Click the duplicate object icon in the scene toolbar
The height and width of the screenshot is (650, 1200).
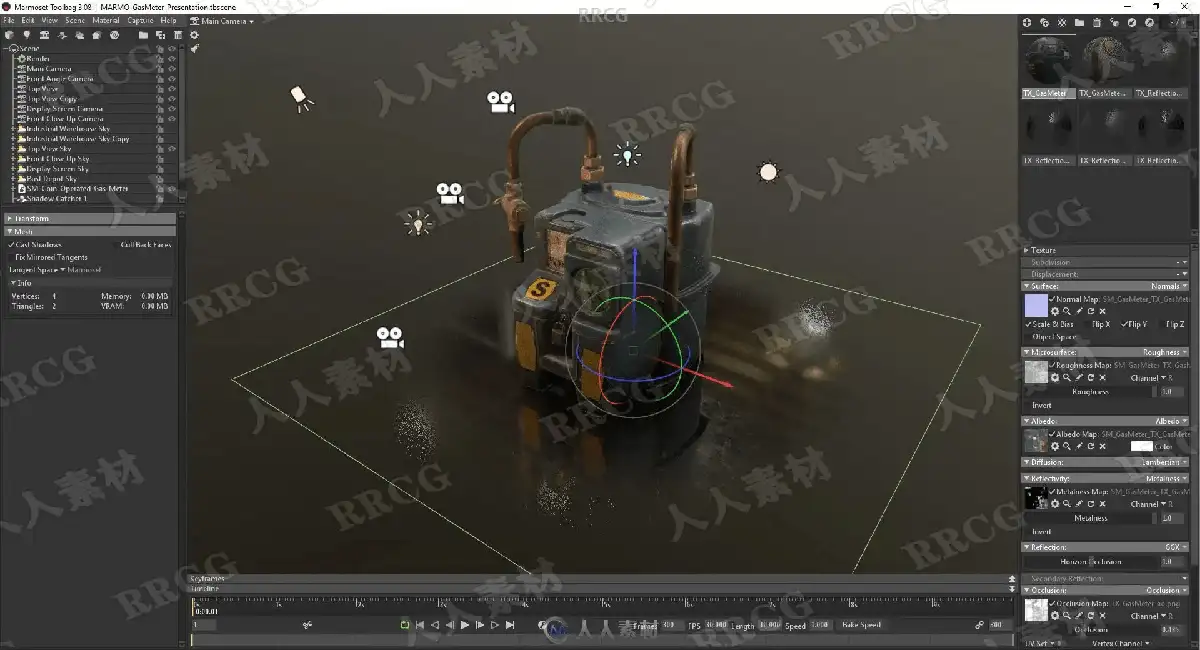(161, 35)
